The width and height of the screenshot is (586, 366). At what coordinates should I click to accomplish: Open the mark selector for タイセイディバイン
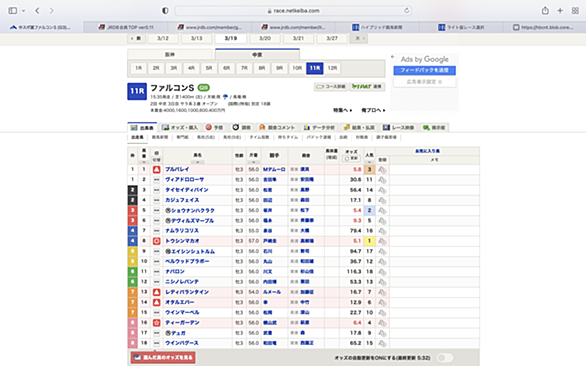pos(157,190)
